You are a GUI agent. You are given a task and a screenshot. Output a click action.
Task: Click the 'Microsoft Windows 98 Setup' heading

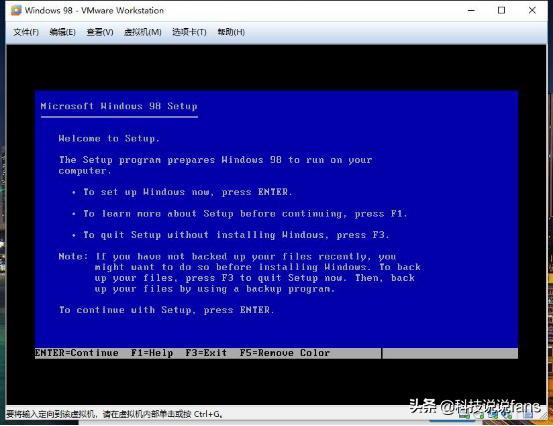pyautogui.click(x=119, y=106)
